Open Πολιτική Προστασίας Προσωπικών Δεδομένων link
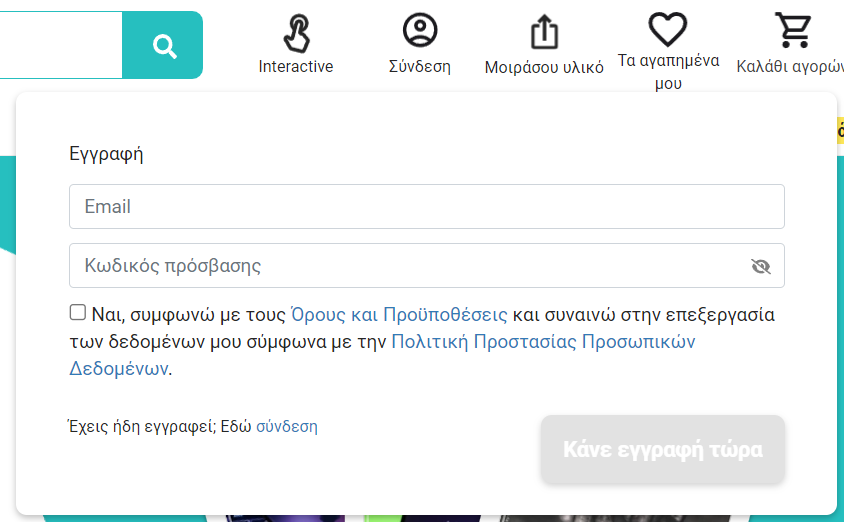Image resolution: width=844 pixels, height=522 pixels. [x=543, y=342]
